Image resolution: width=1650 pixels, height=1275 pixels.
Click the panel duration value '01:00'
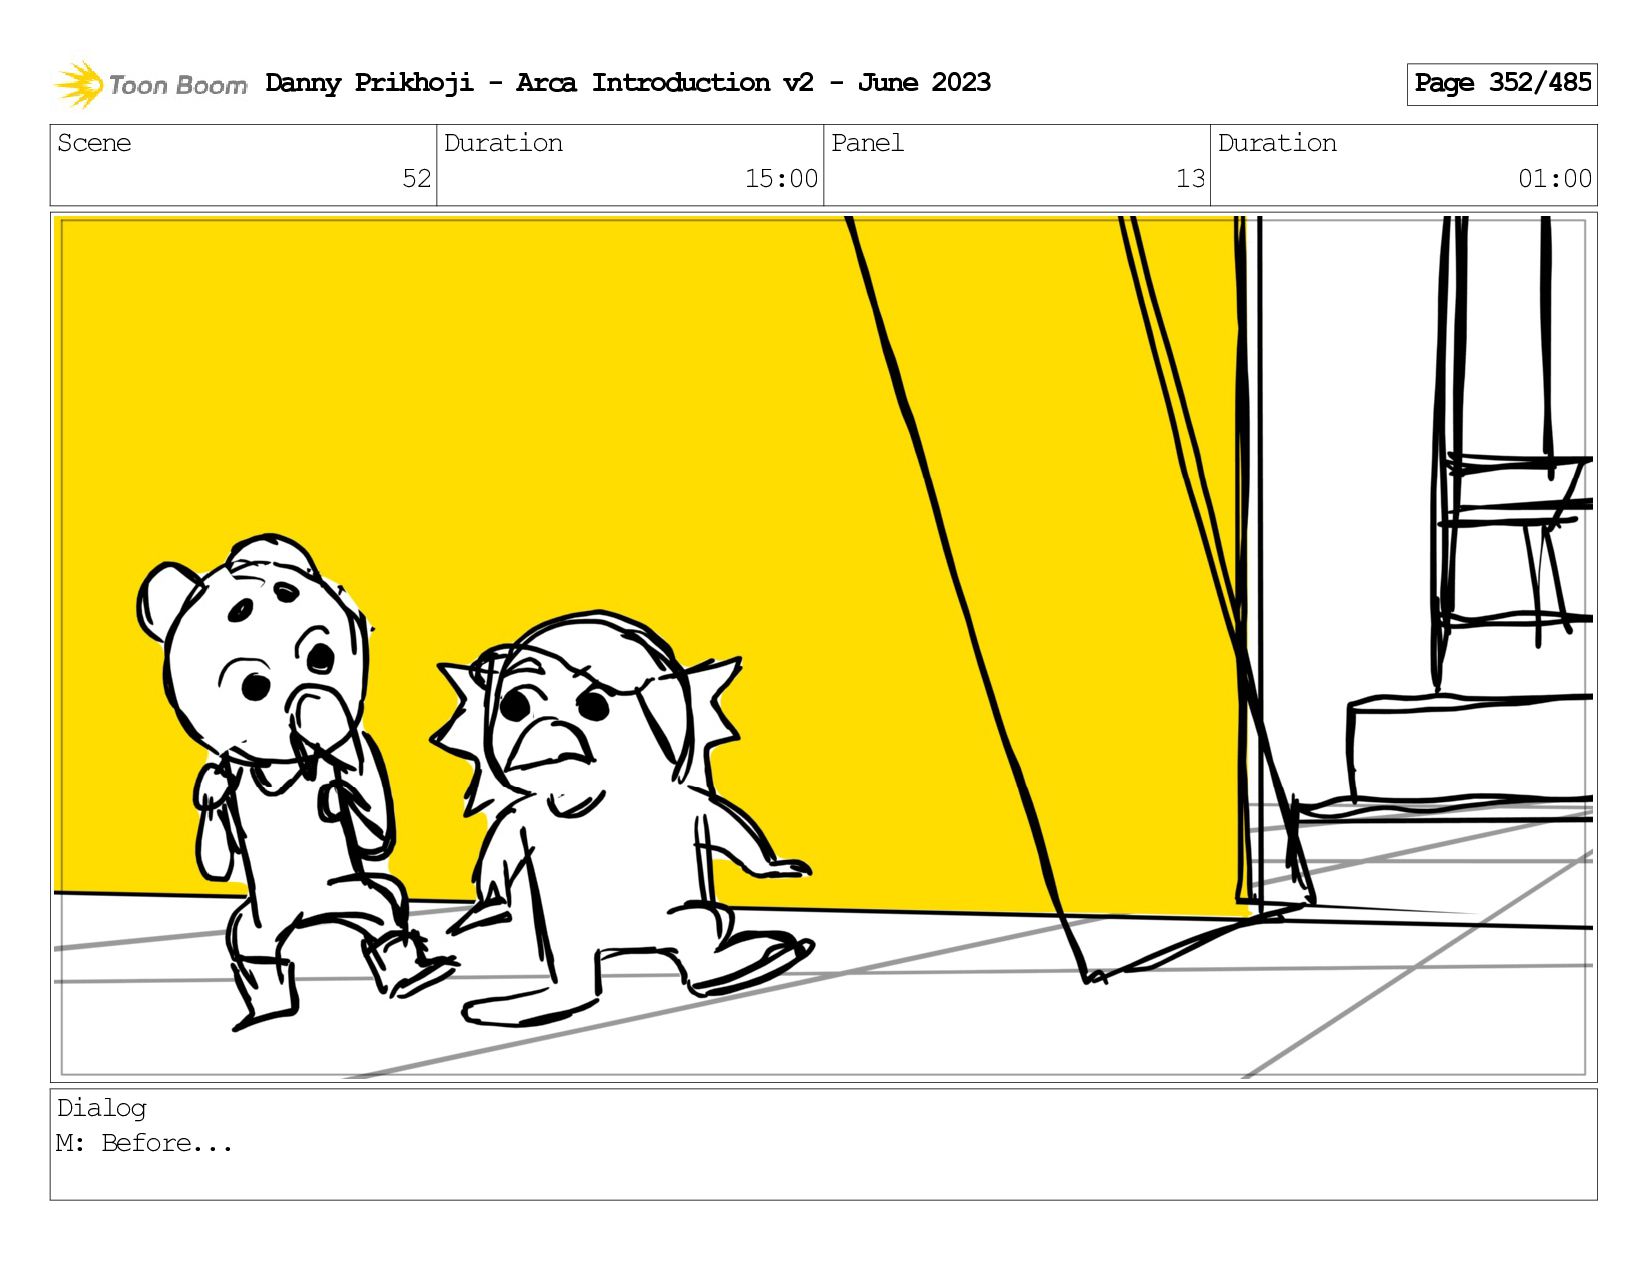pos(1555,179)
